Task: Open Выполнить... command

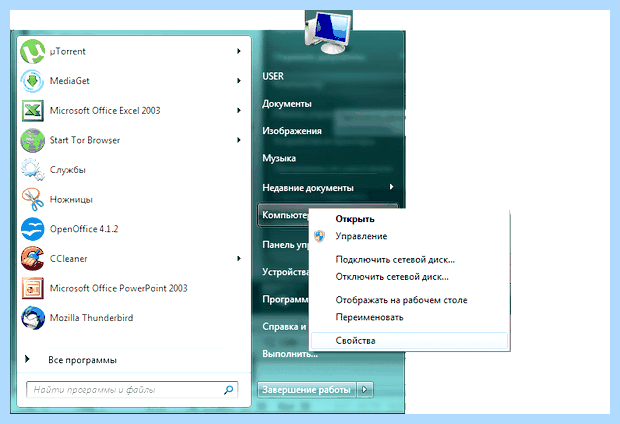Action: 290,354
